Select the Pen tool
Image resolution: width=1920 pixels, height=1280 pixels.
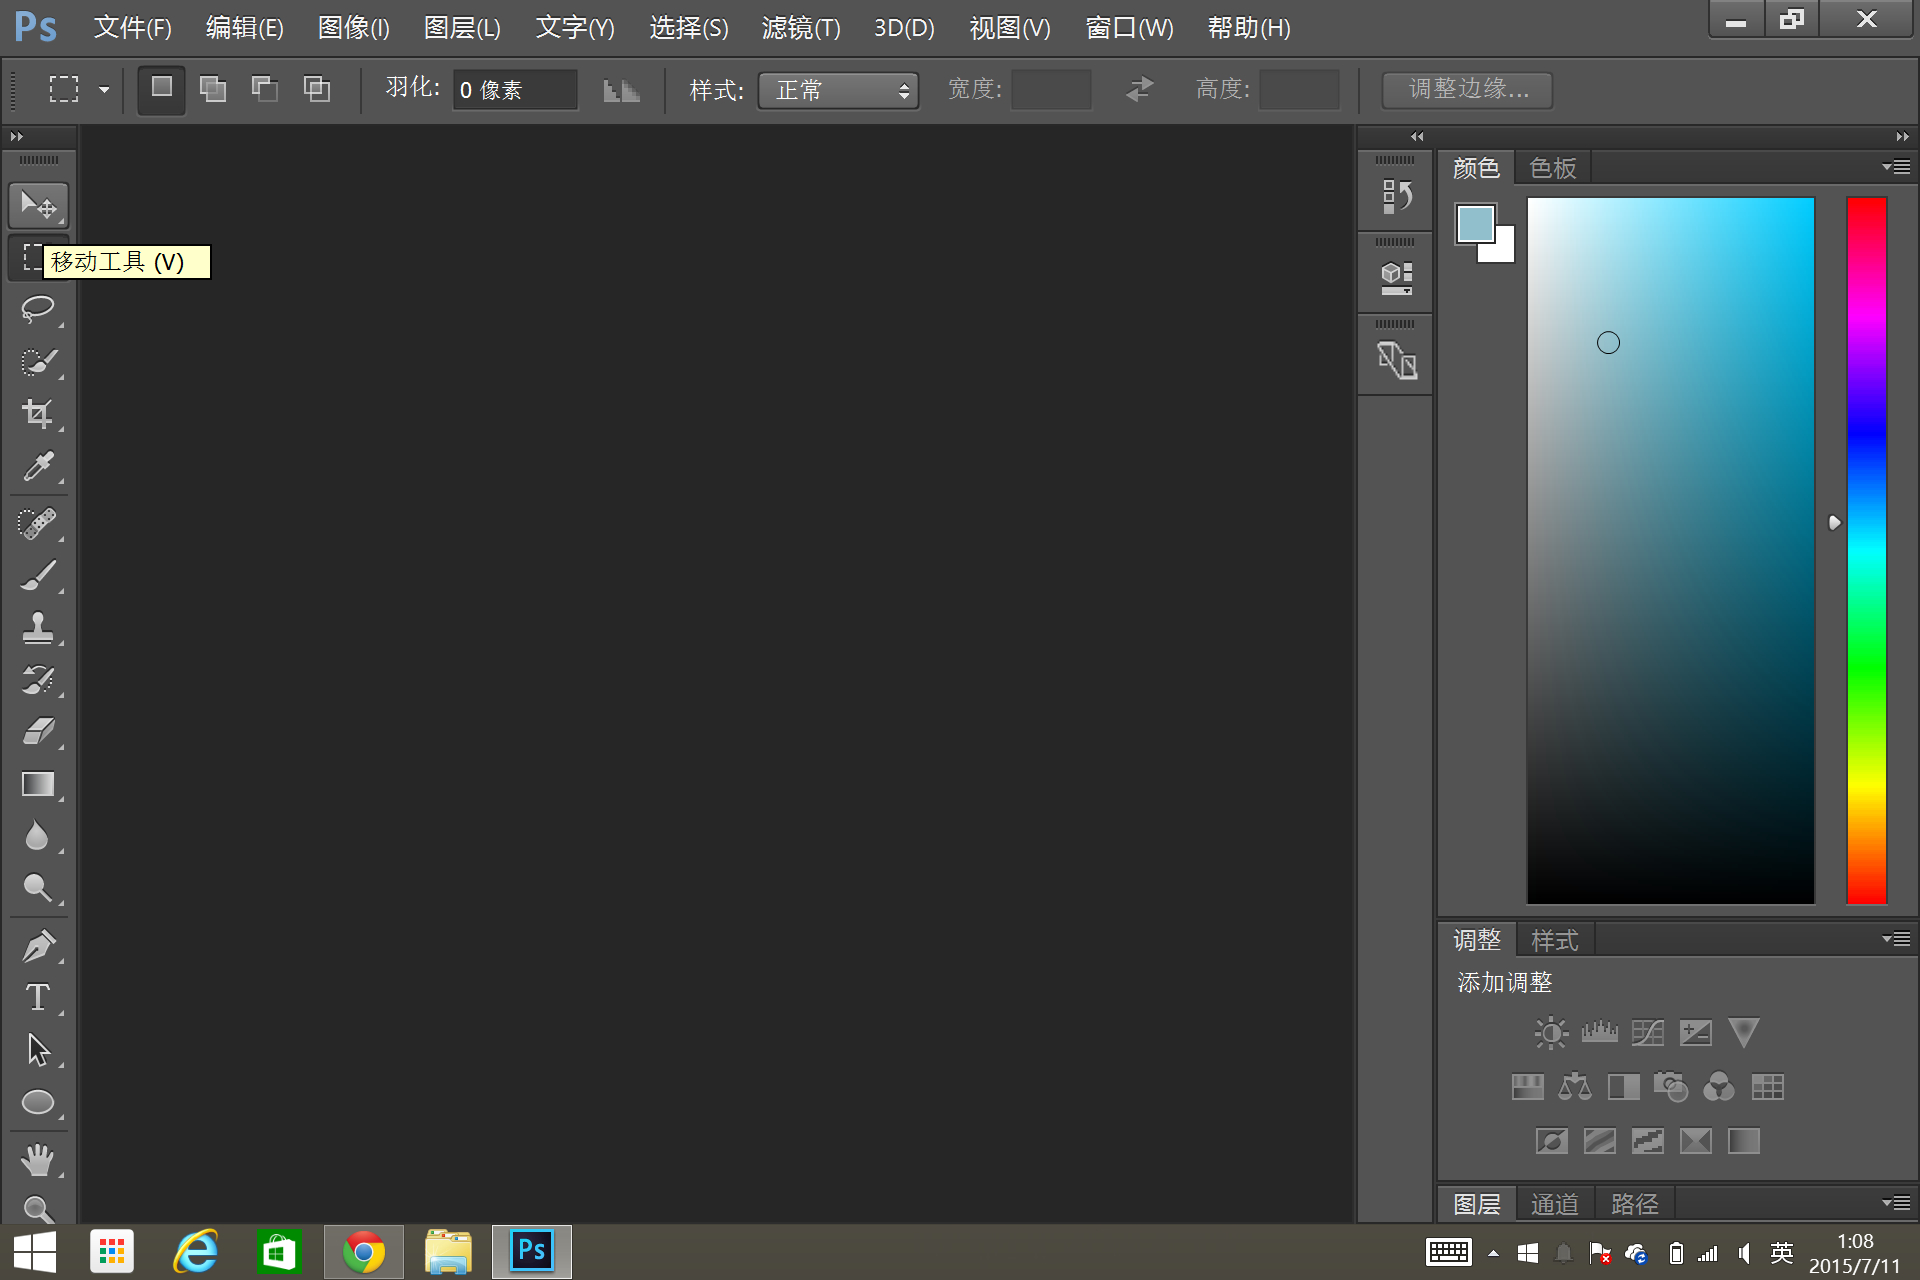(x=38, y=945)
